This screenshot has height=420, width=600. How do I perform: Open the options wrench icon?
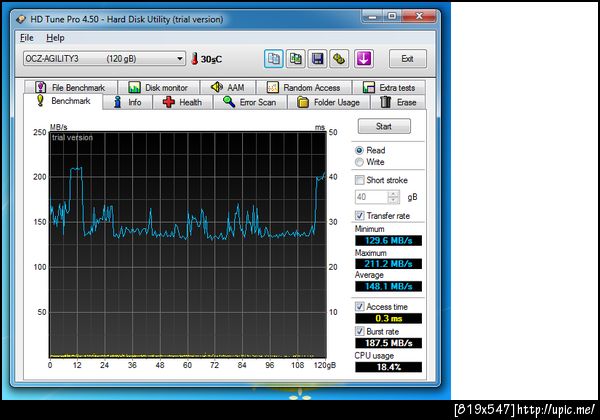point(339,59)
